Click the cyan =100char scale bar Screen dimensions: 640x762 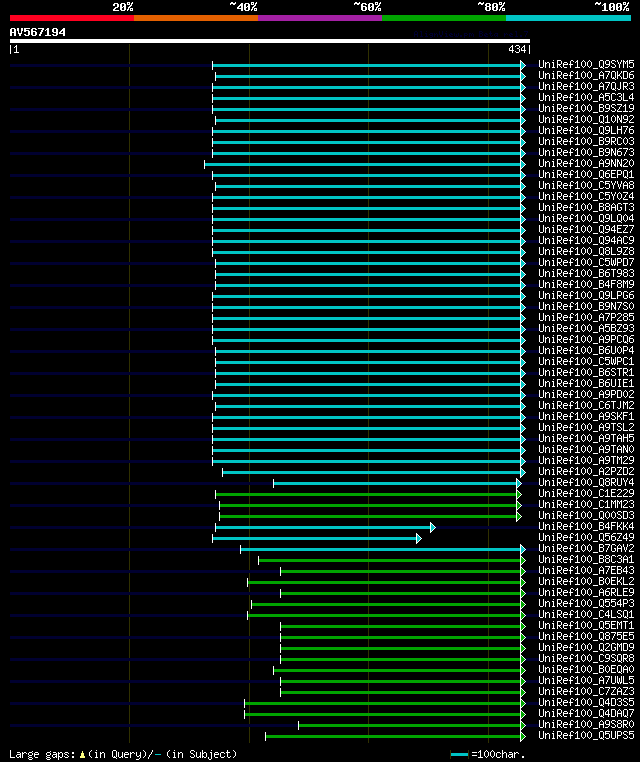coord(459,755)
